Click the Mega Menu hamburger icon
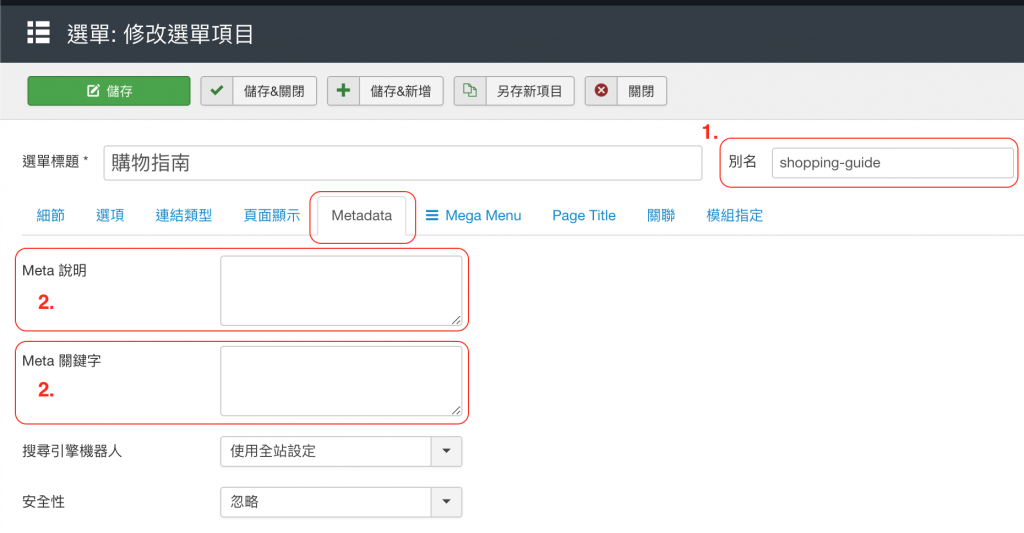 click(432, 215)
